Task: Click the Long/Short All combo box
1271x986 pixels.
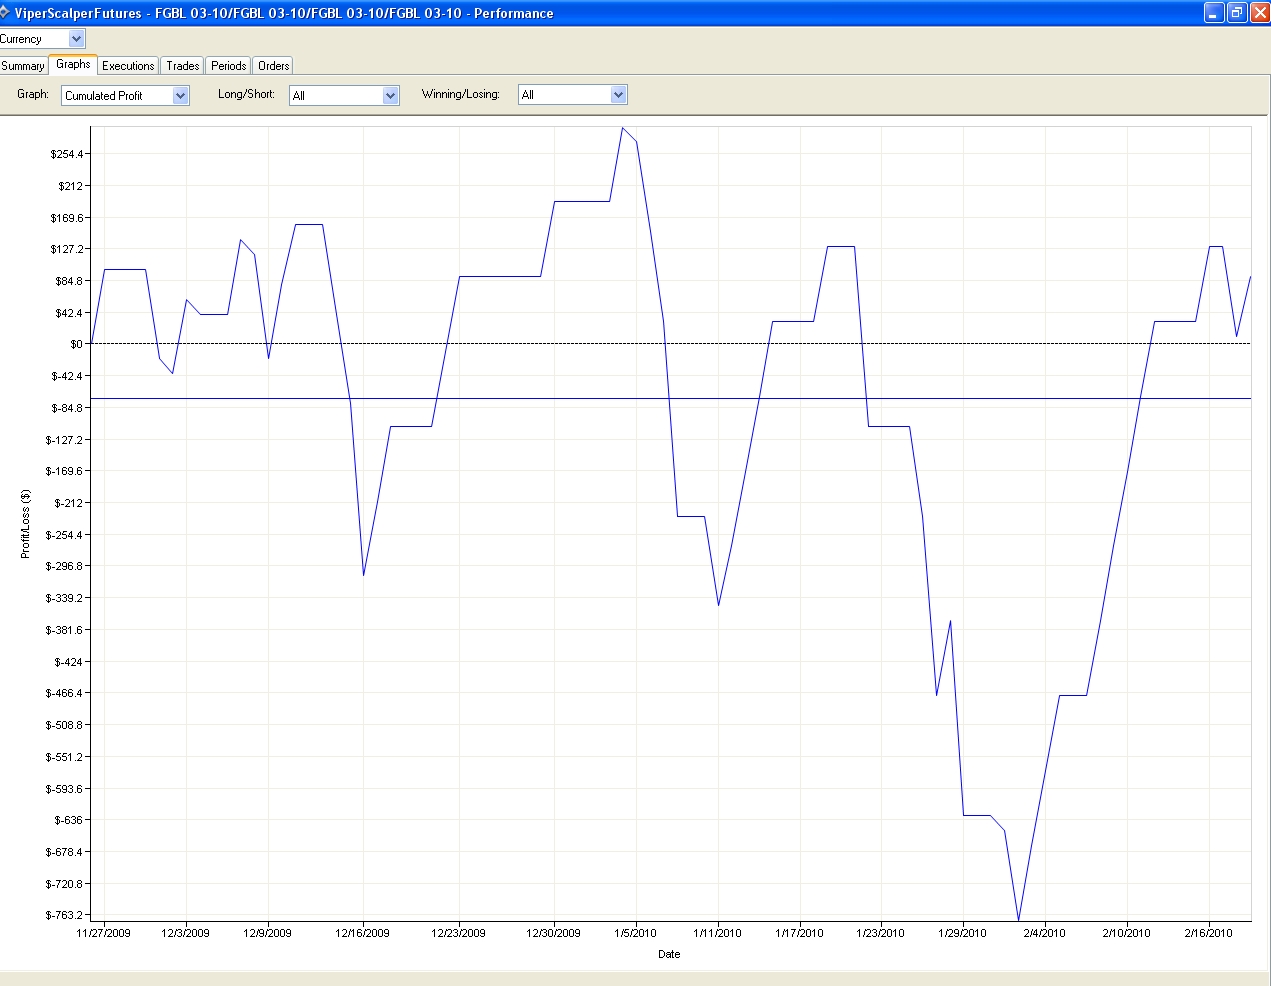Action: tap(344, 96)
